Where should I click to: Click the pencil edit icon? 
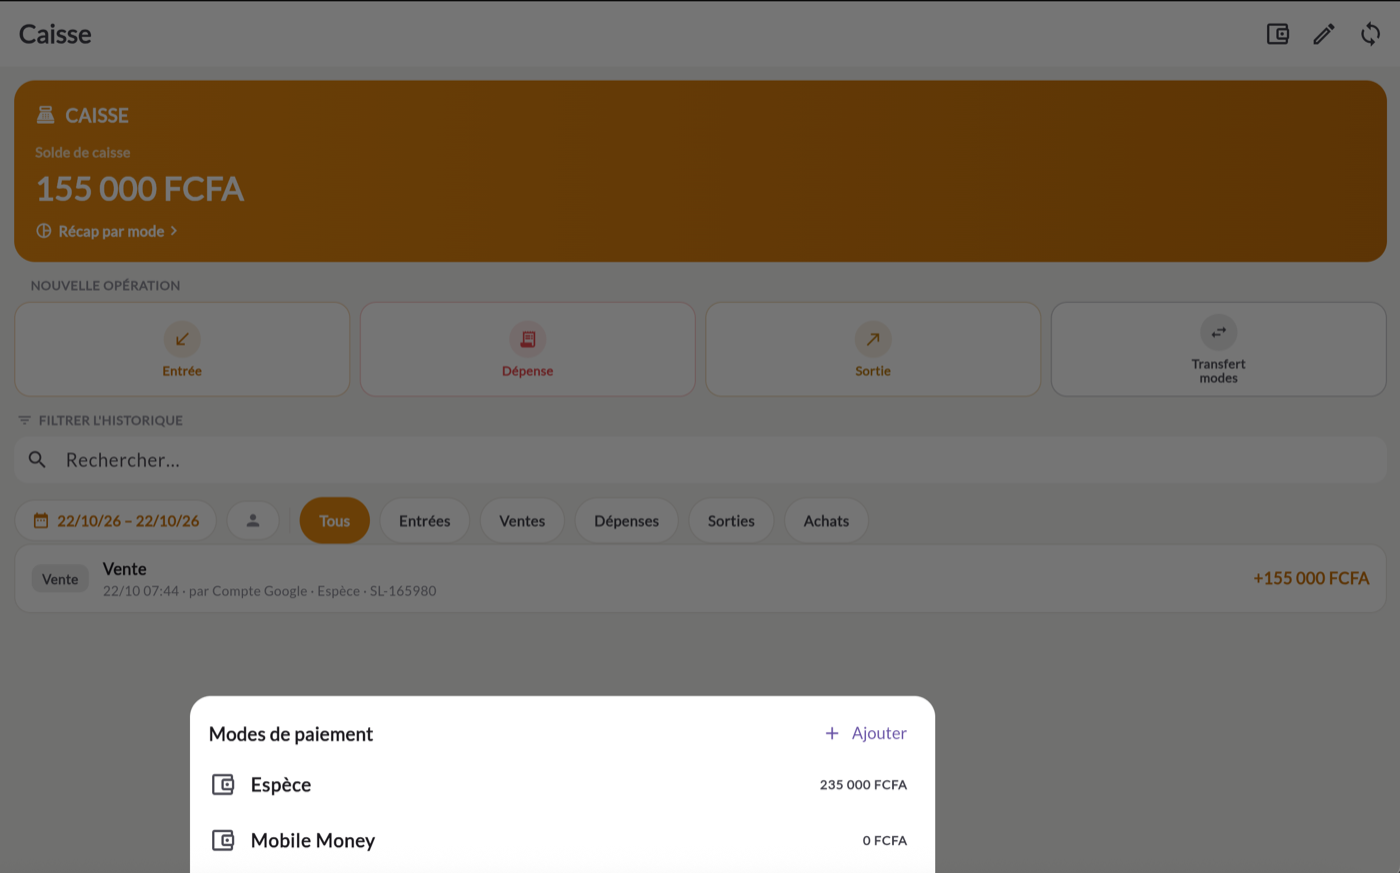(x=1324, y=34)
